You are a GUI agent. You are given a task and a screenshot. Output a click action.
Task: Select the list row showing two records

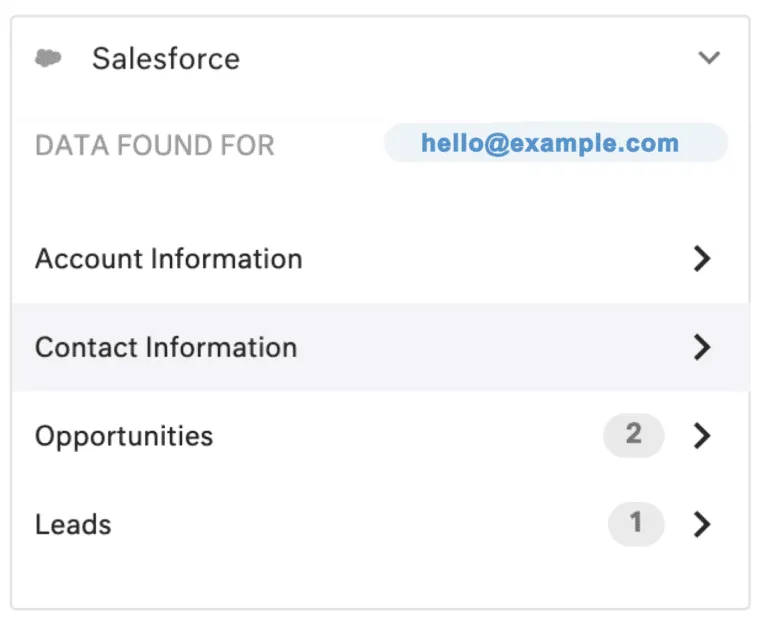point(380,436)
